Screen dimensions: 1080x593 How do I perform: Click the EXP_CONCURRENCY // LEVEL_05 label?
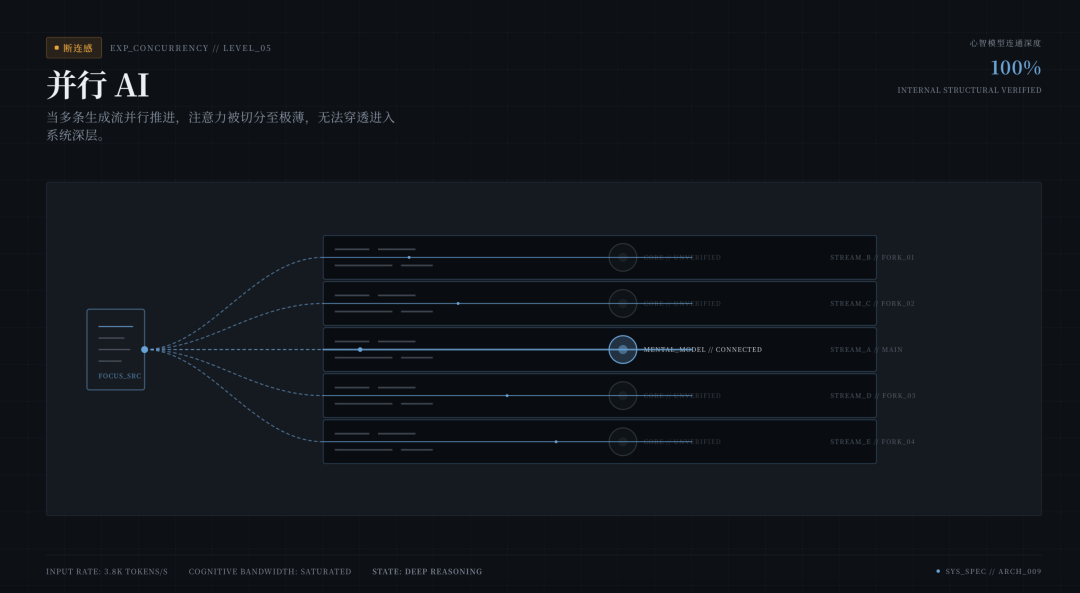tap(191, 48)
